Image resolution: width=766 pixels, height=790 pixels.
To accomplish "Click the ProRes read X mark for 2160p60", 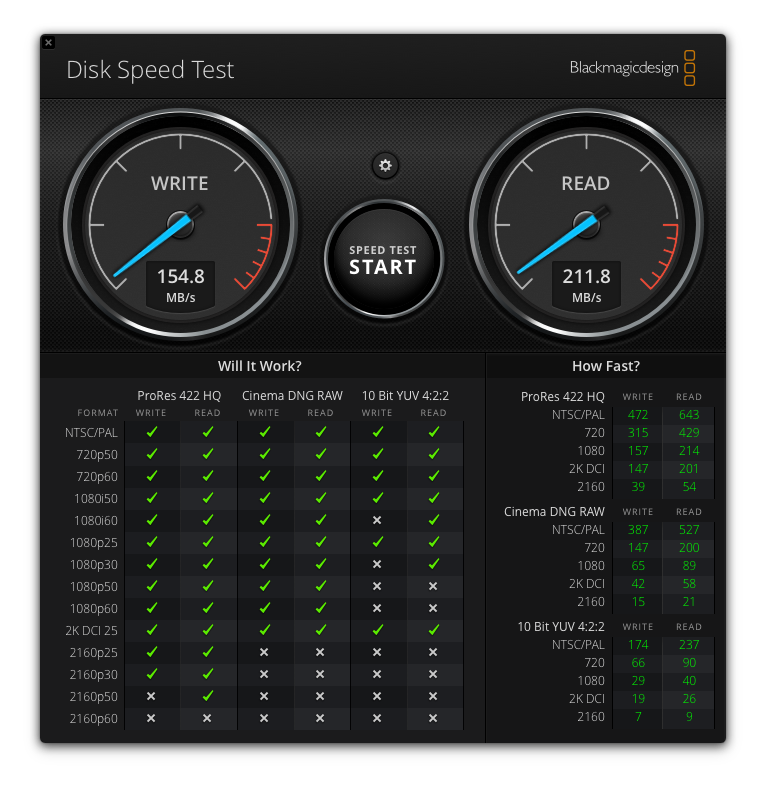I will [207, 718].
